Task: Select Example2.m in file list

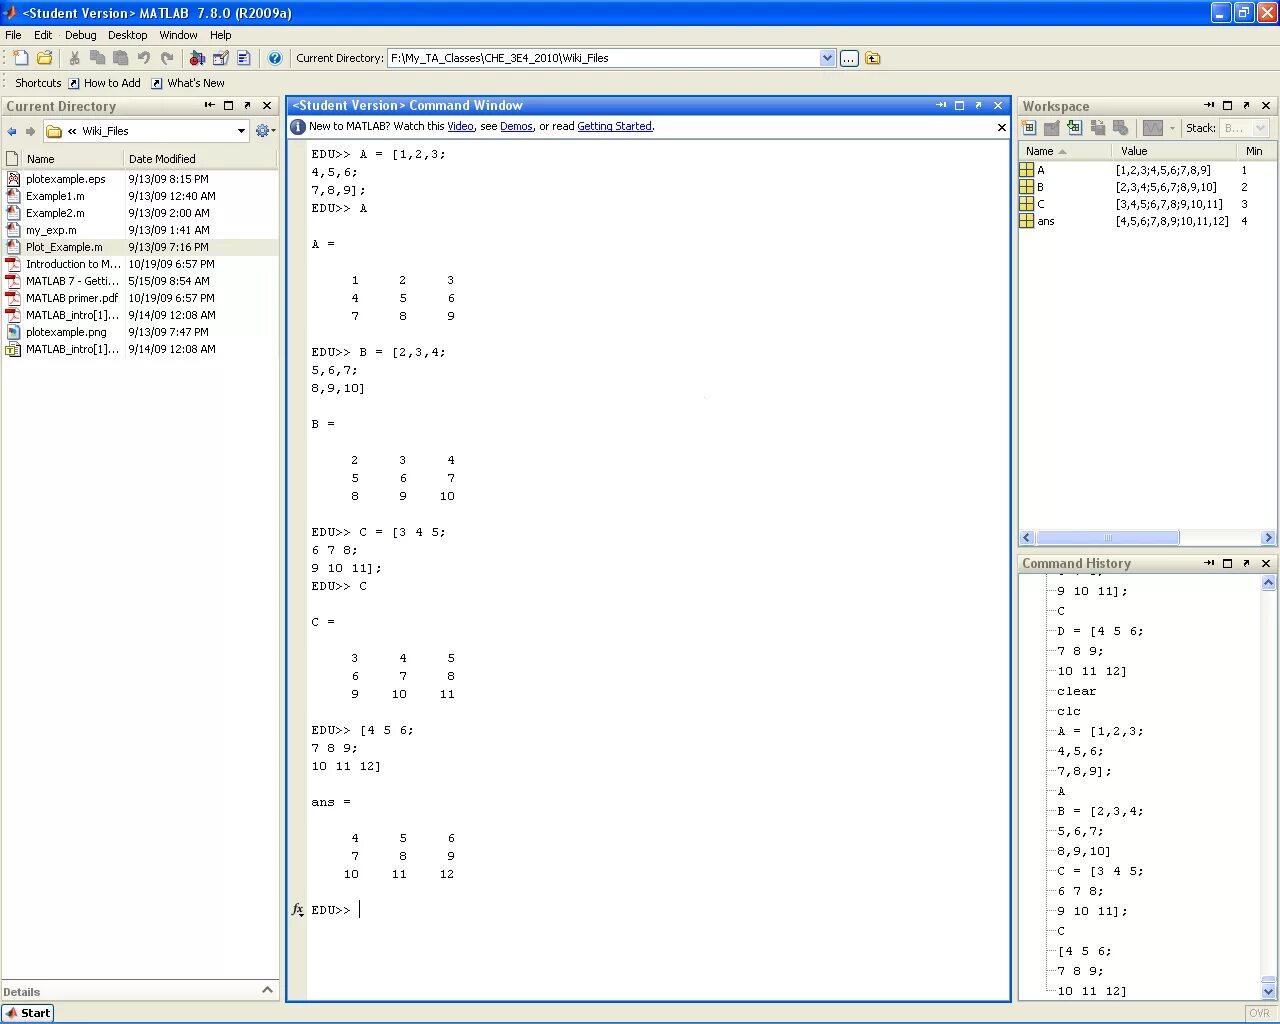Action: click(55, 213)
